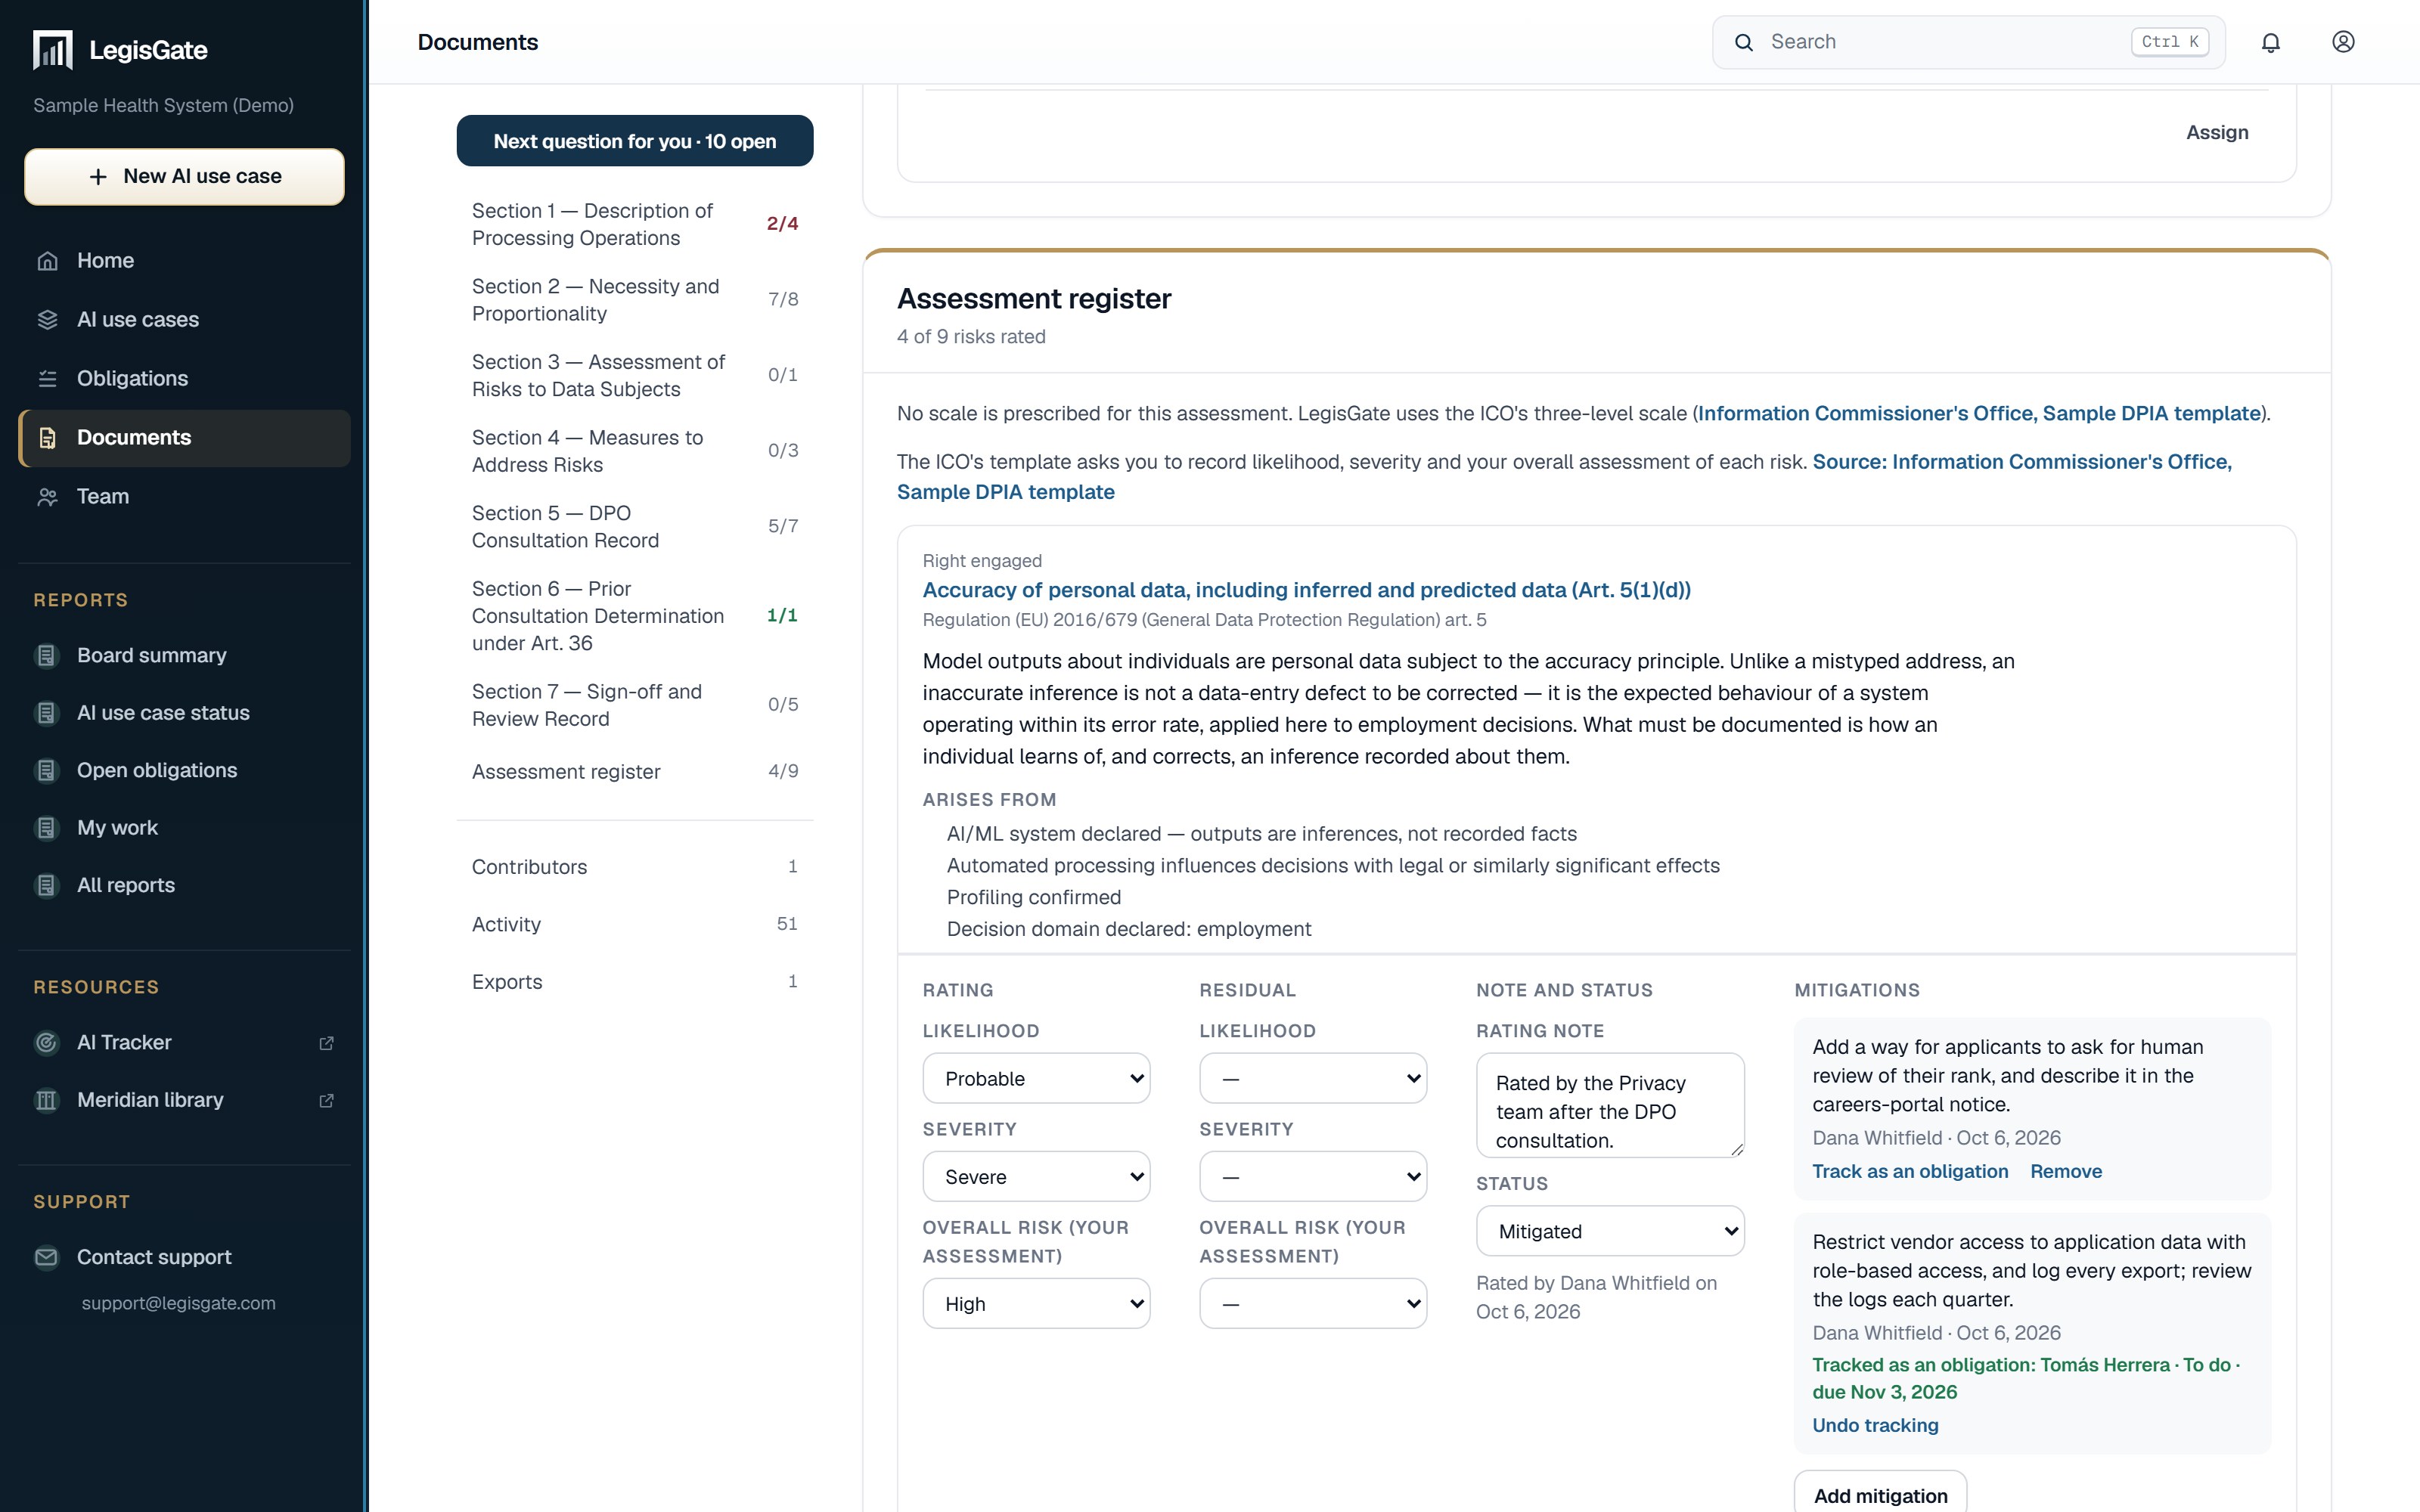Click the Team people icon
The height and width of the screenshot is (1512, 2420).
point(47,497)
